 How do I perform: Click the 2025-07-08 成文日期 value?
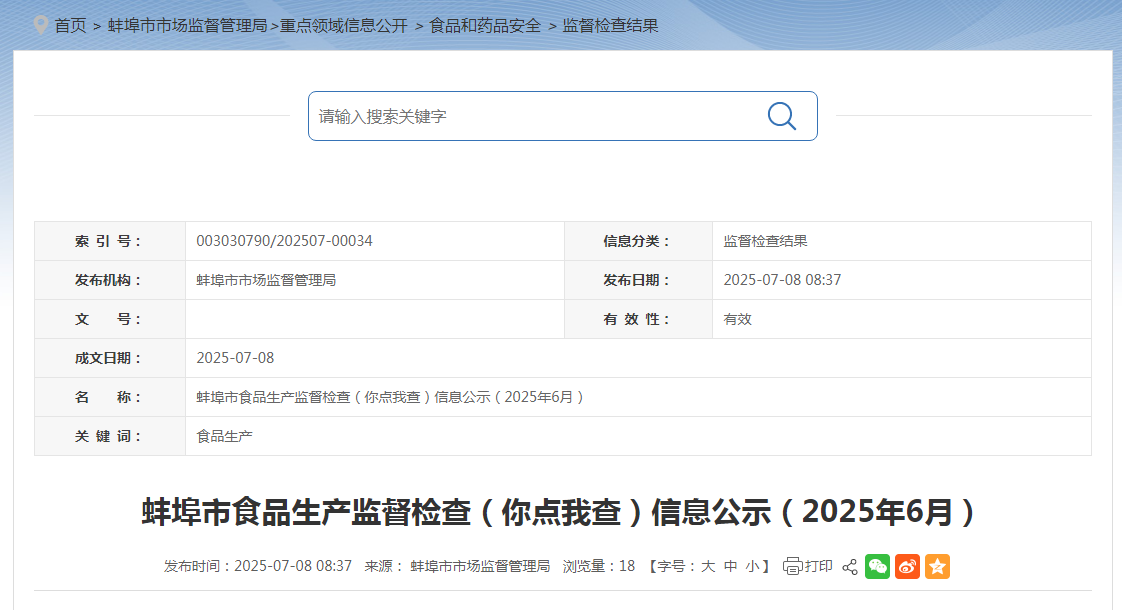click(x=235, y=358)
